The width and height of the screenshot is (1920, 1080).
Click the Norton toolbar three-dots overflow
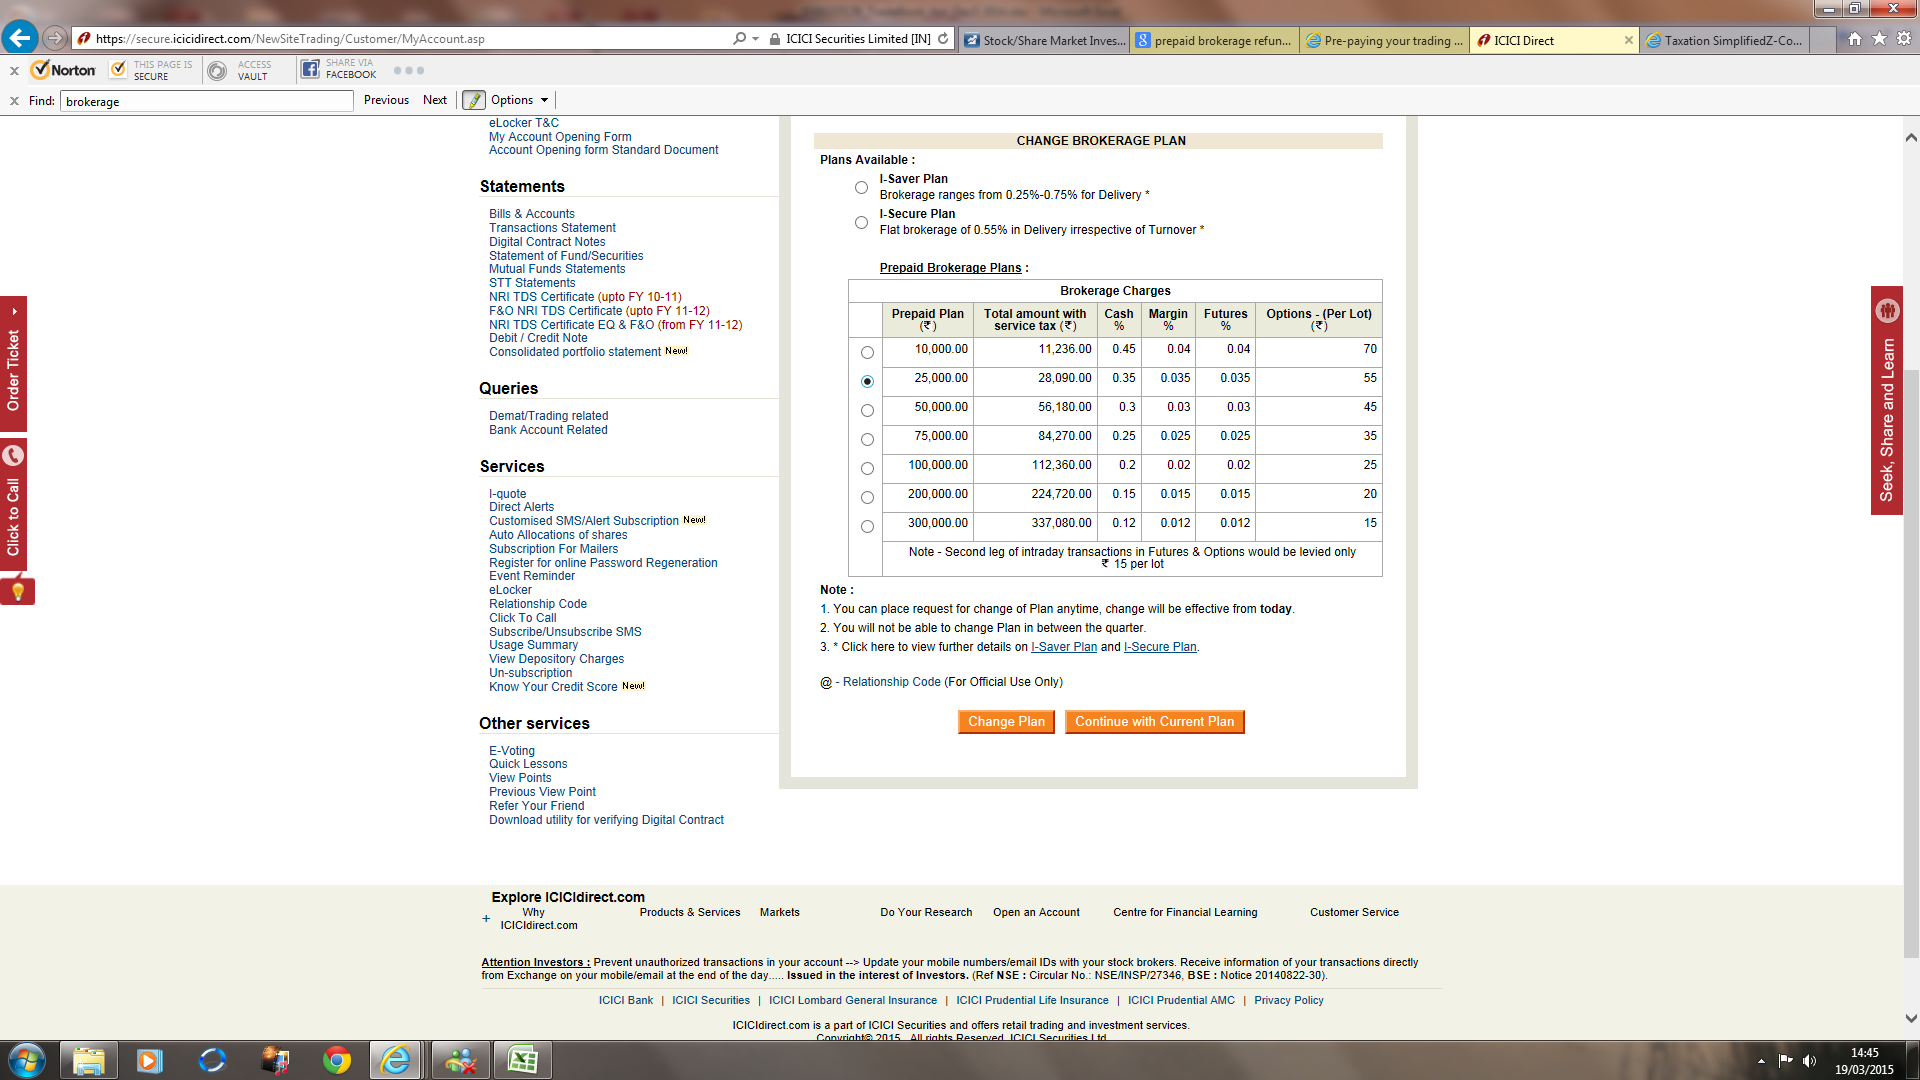[409, 70]
